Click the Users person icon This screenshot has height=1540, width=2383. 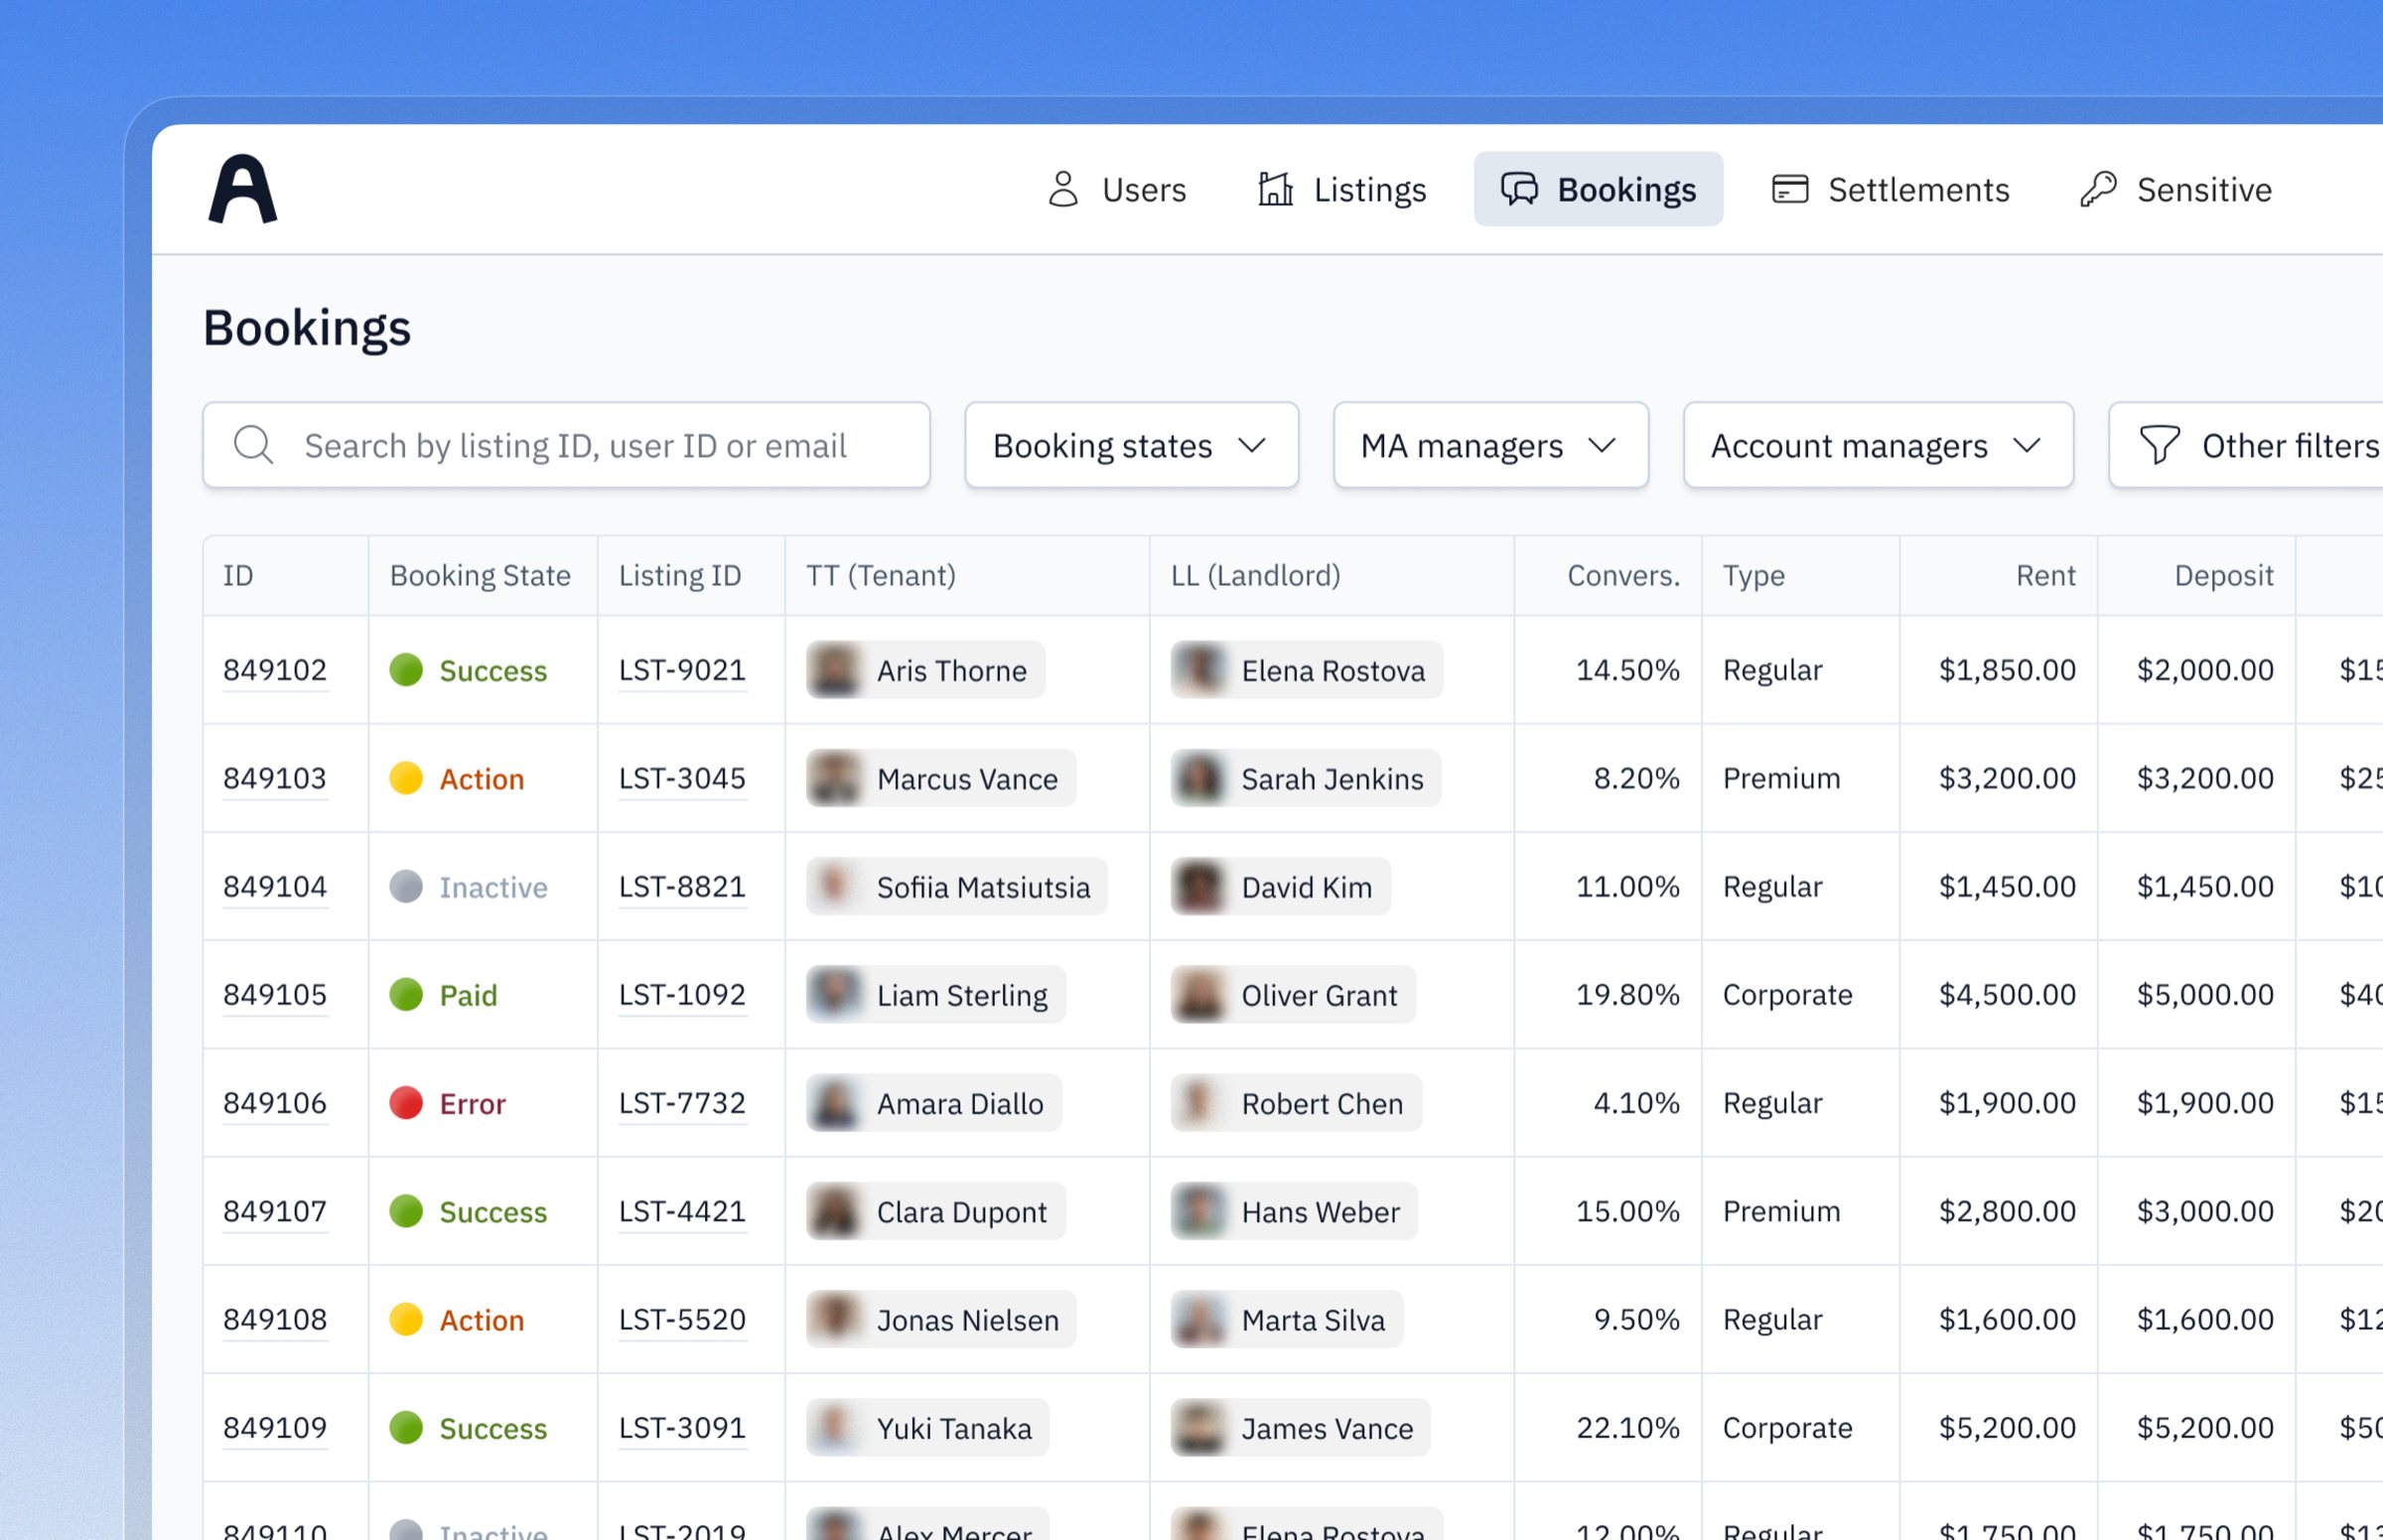pos(1063,189)
